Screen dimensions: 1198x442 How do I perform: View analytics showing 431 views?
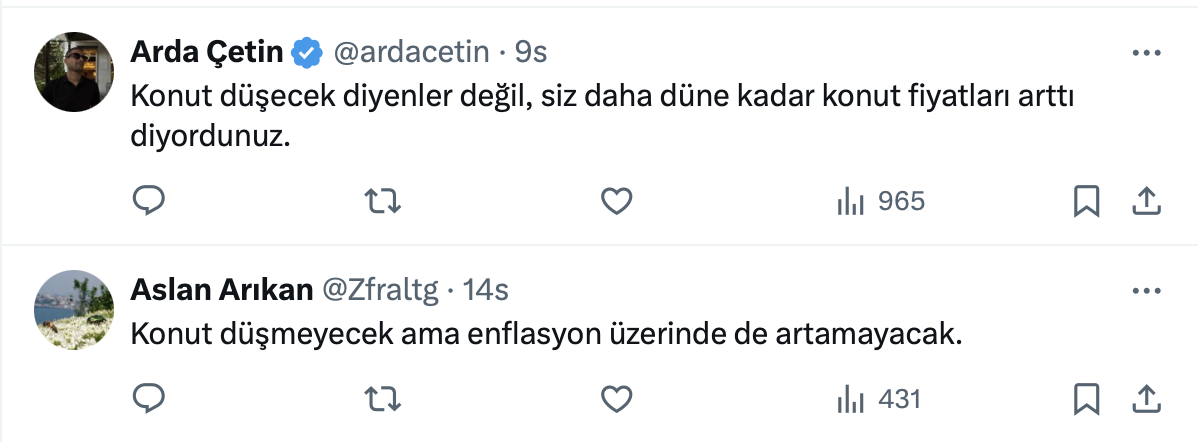click(878, 398)
